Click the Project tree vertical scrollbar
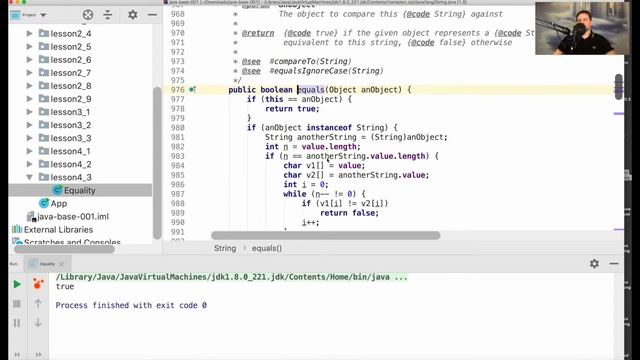The width and height of the screenshot is (640, 360). pyautogui.click(x=157, y=162)
